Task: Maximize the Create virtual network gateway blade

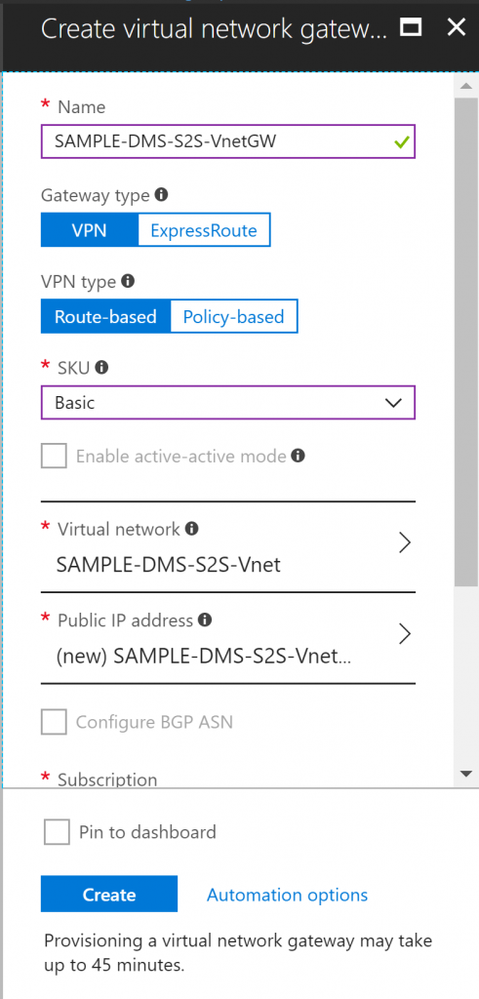Action: click(x=410, y=27)
